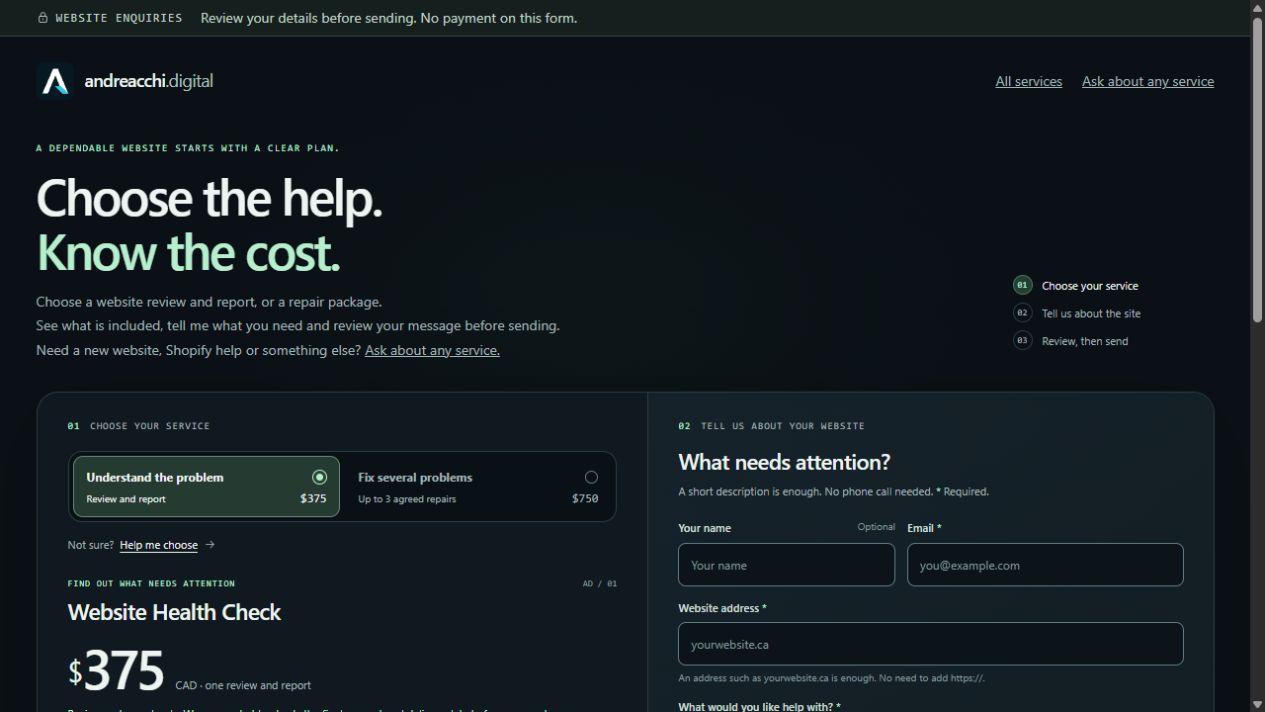Go to Choose your service step
The width and height of the screenshot is (1265, 712).
coord(1090,286)
